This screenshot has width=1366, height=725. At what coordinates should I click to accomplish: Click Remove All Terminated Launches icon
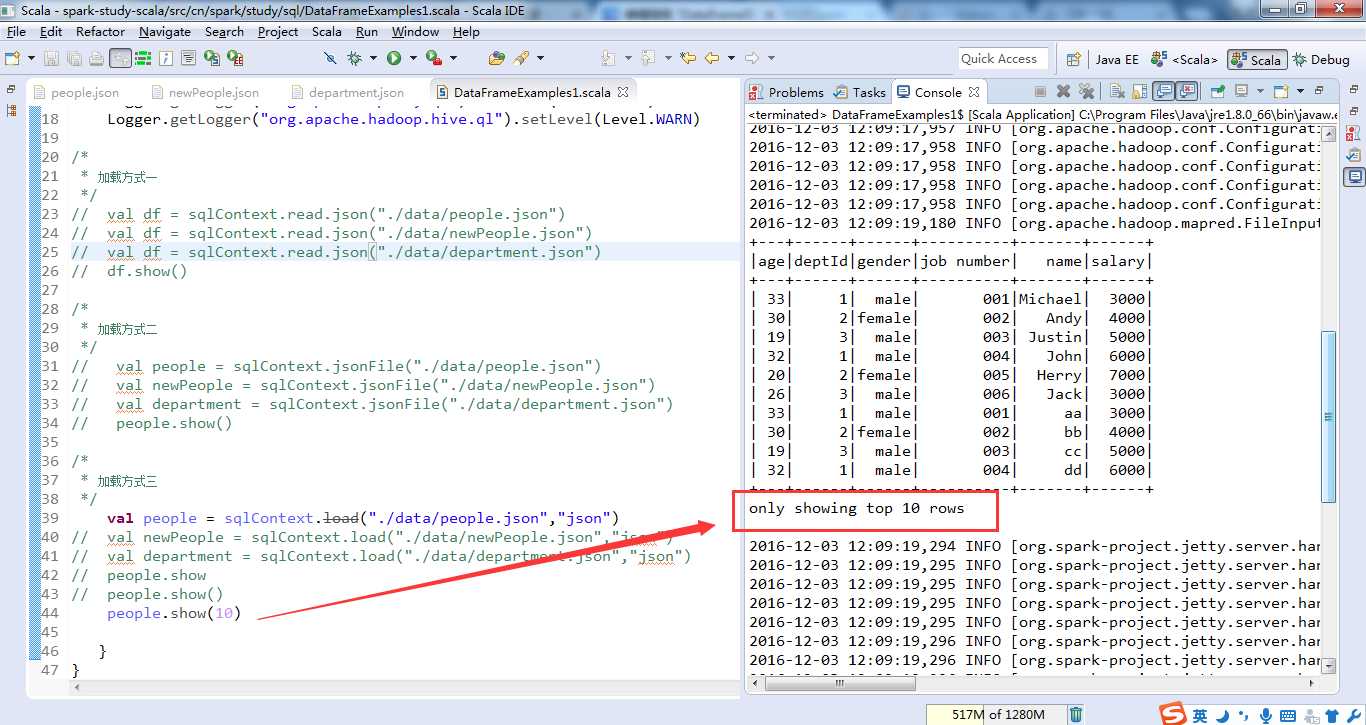coord(1086,91)
